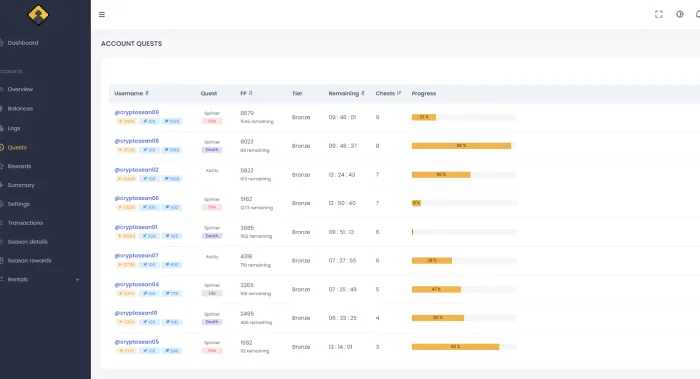Click orange star badge under @cryptosean08
This screenshot has width=700, height=379.
click(x=127, y=150)
